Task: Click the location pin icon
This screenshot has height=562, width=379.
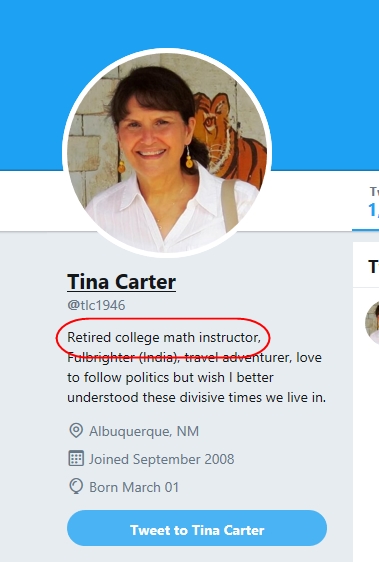Action: [76, 430]
